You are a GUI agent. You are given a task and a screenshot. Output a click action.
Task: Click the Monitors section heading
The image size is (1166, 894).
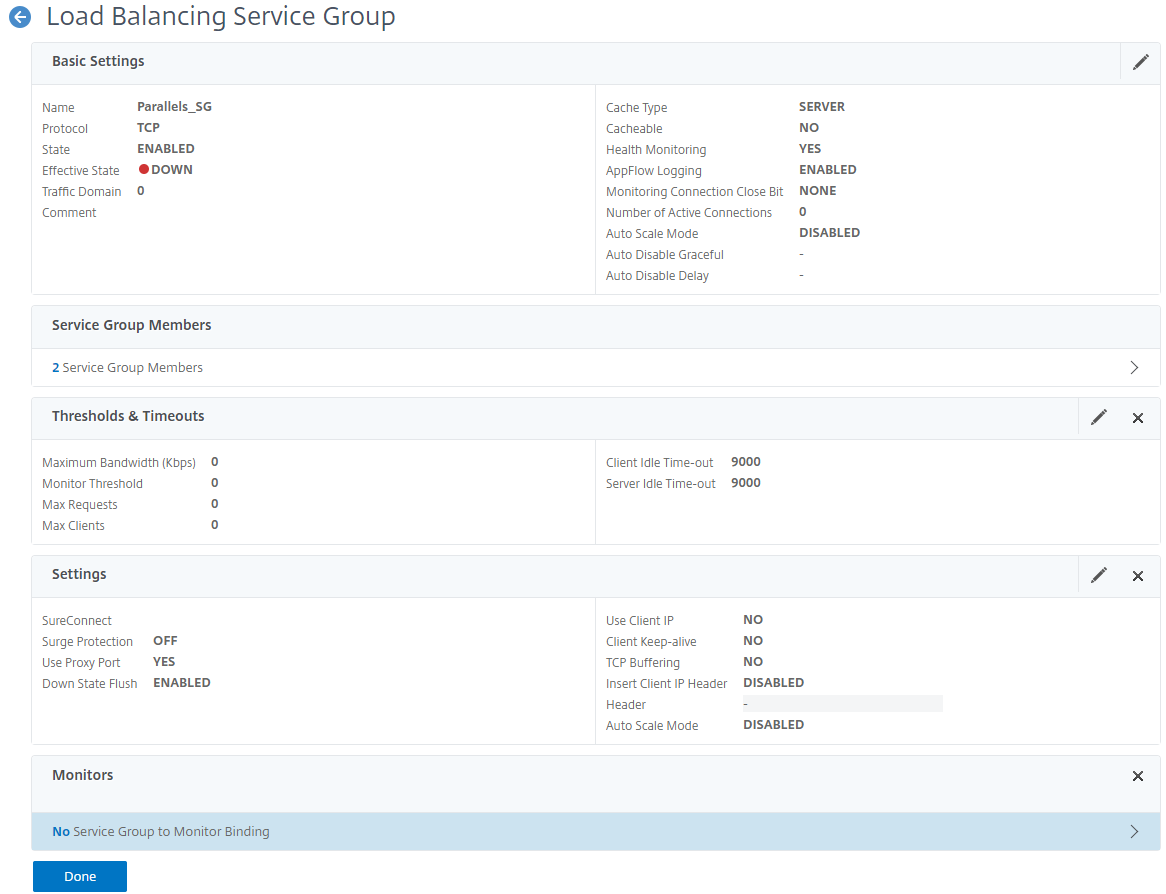coord(82,776)
